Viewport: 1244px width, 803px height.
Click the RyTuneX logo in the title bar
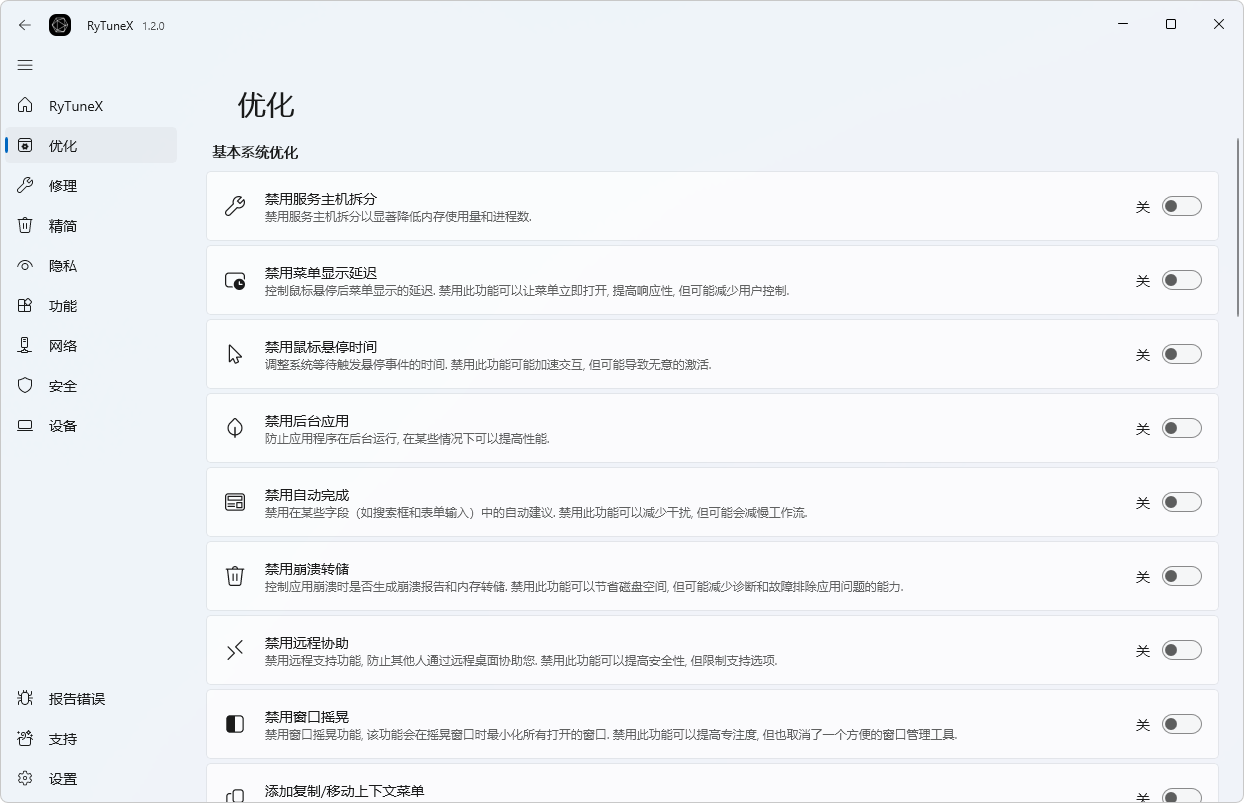coord(60,25)
